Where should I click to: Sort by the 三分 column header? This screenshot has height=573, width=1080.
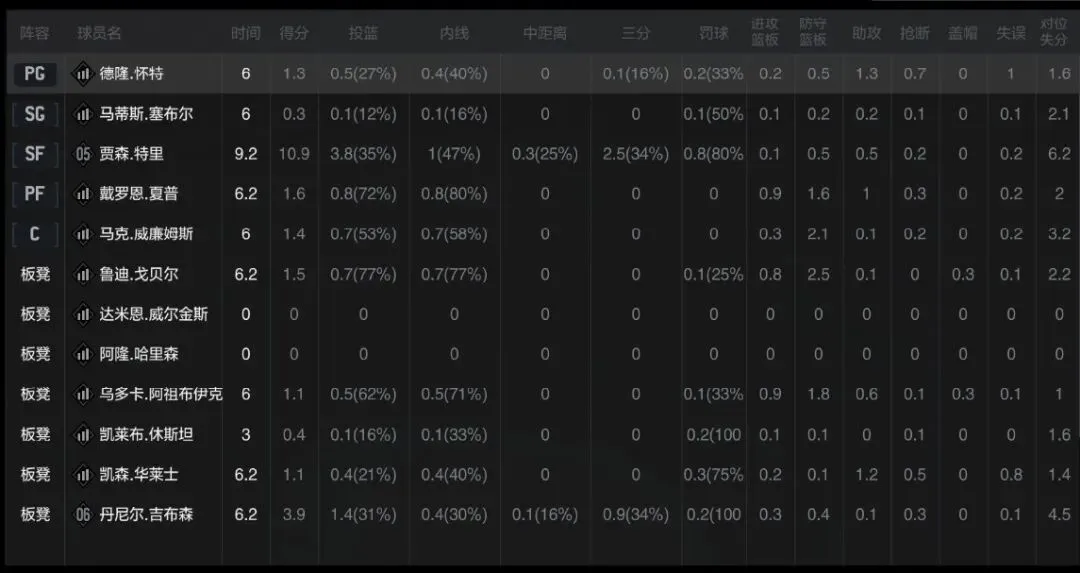click(x=636, y=33)
